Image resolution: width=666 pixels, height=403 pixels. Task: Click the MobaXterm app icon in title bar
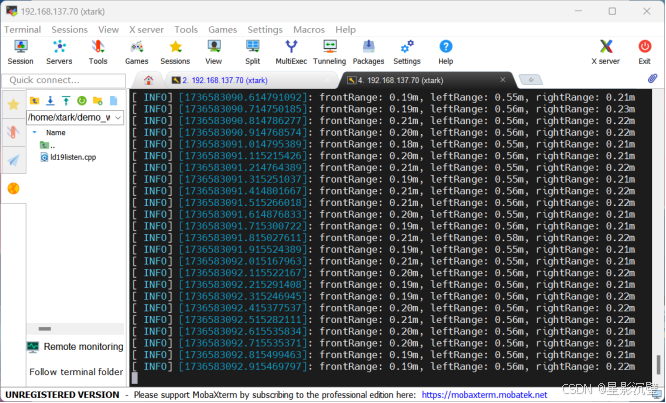point(11,11)
